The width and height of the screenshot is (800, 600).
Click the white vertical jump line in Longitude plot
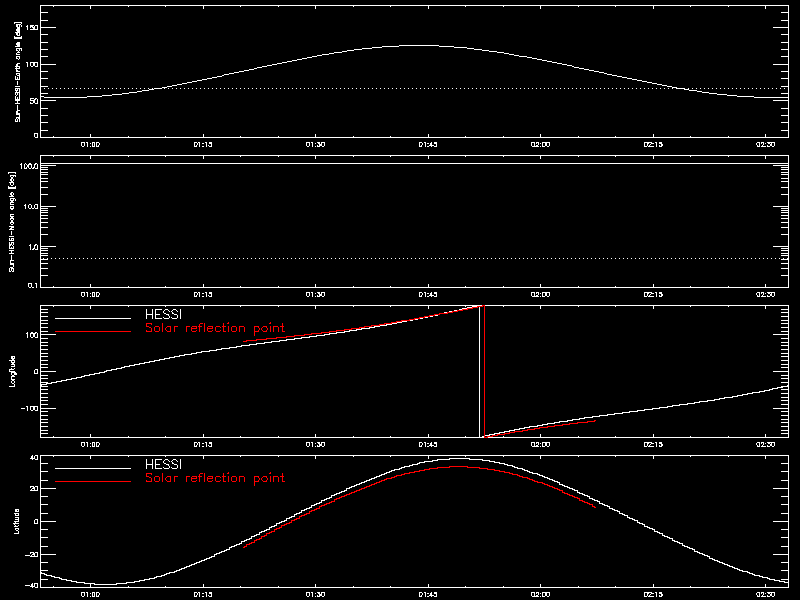(479, 371)
